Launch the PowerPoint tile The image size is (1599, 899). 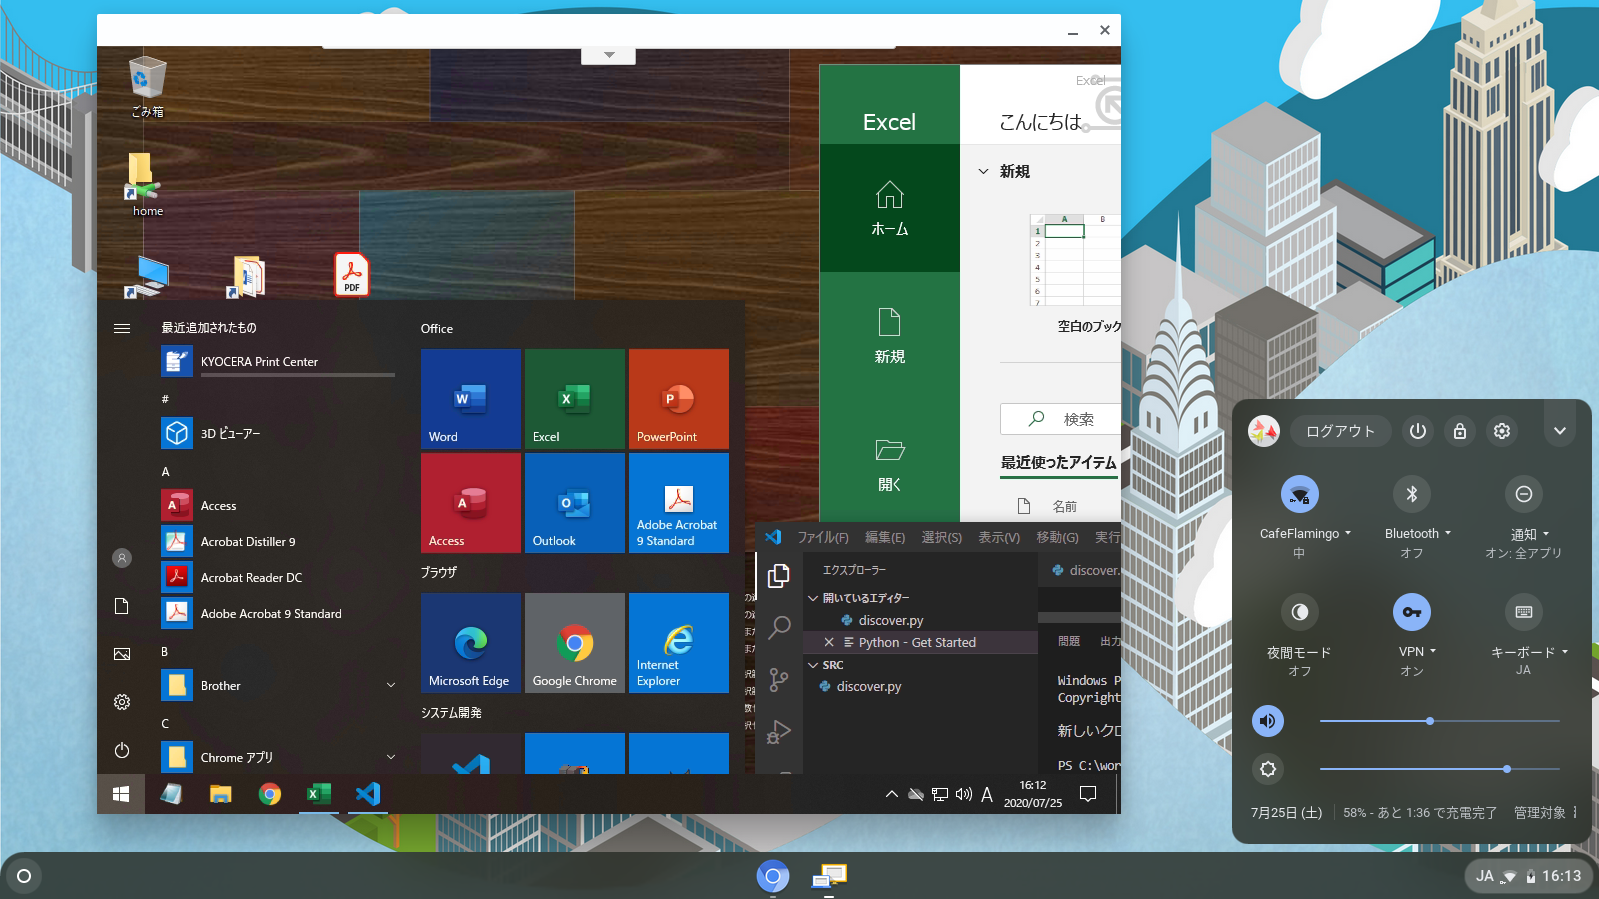(679, 398)
